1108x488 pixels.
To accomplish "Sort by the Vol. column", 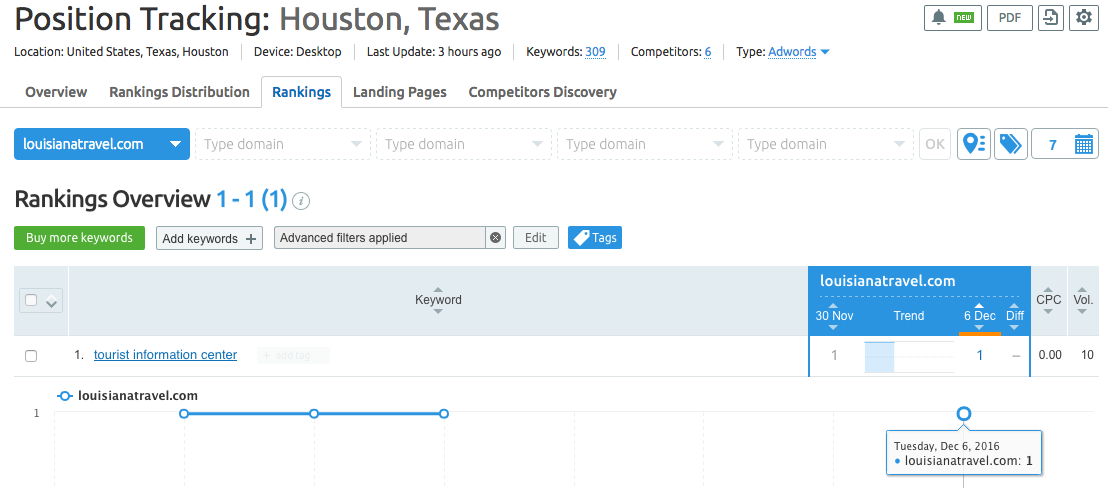I will pos(1083,300).
